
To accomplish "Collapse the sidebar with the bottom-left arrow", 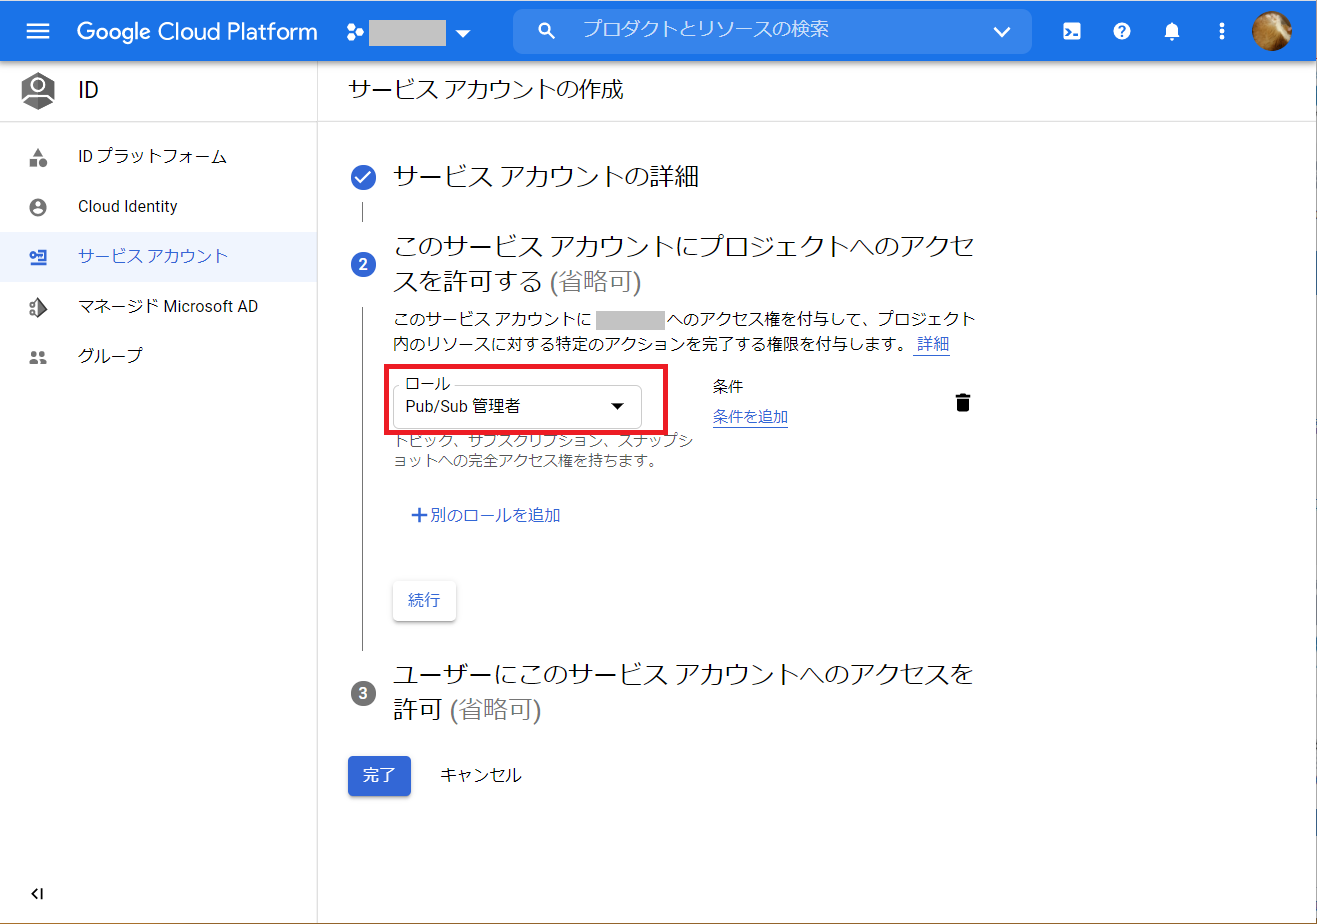I will click(x=37, y=894).
